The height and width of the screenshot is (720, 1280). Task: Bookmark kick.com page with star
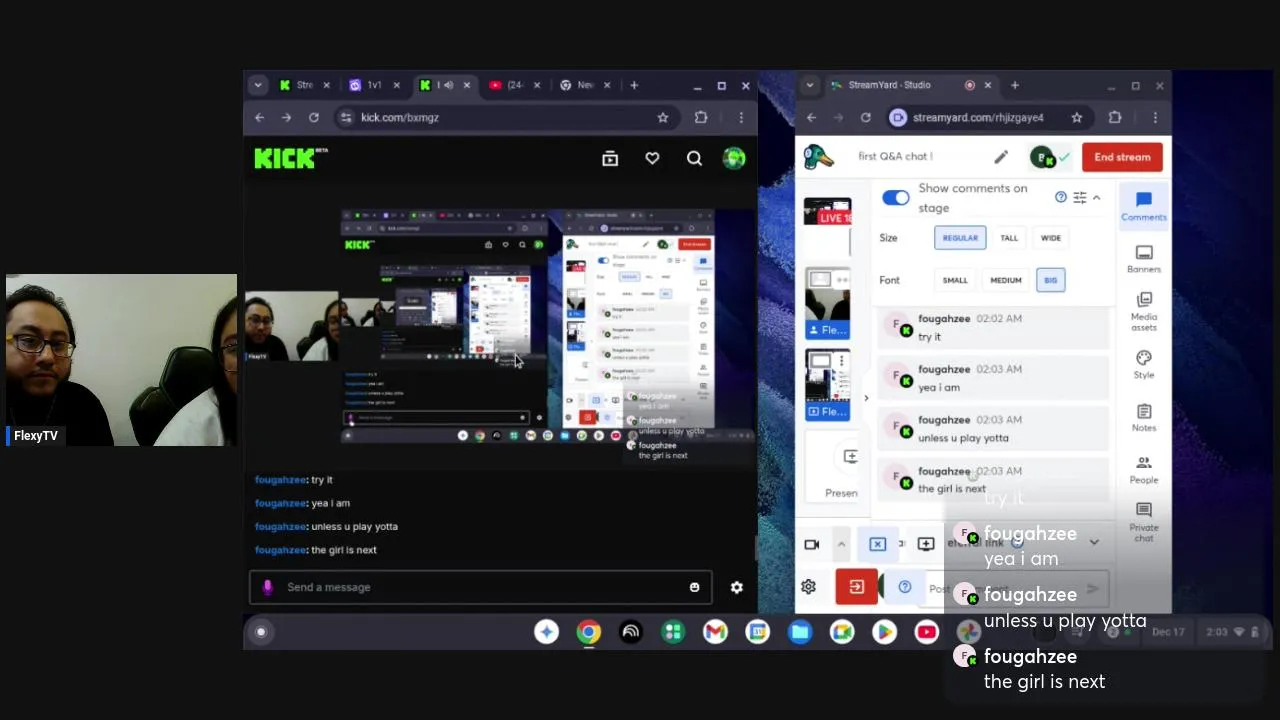click(x=662, y=117)
